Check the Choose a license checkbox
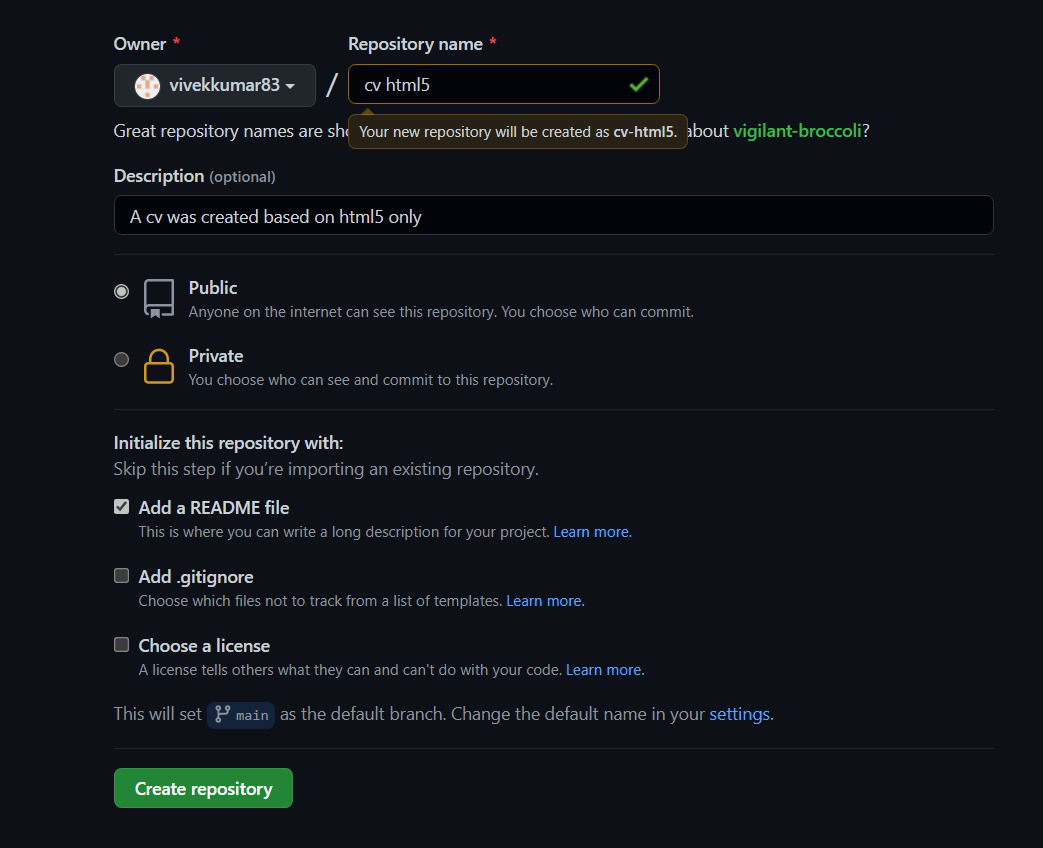1043x848 pixels. pos(121,644)
